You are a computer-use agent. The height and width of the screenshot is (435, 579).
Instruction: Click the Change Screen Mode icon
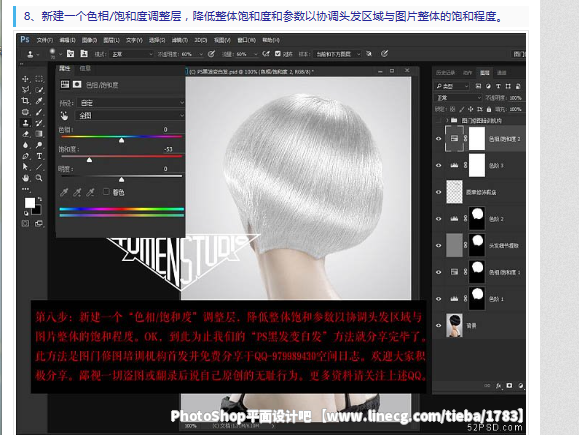click(x=39, y=223)
